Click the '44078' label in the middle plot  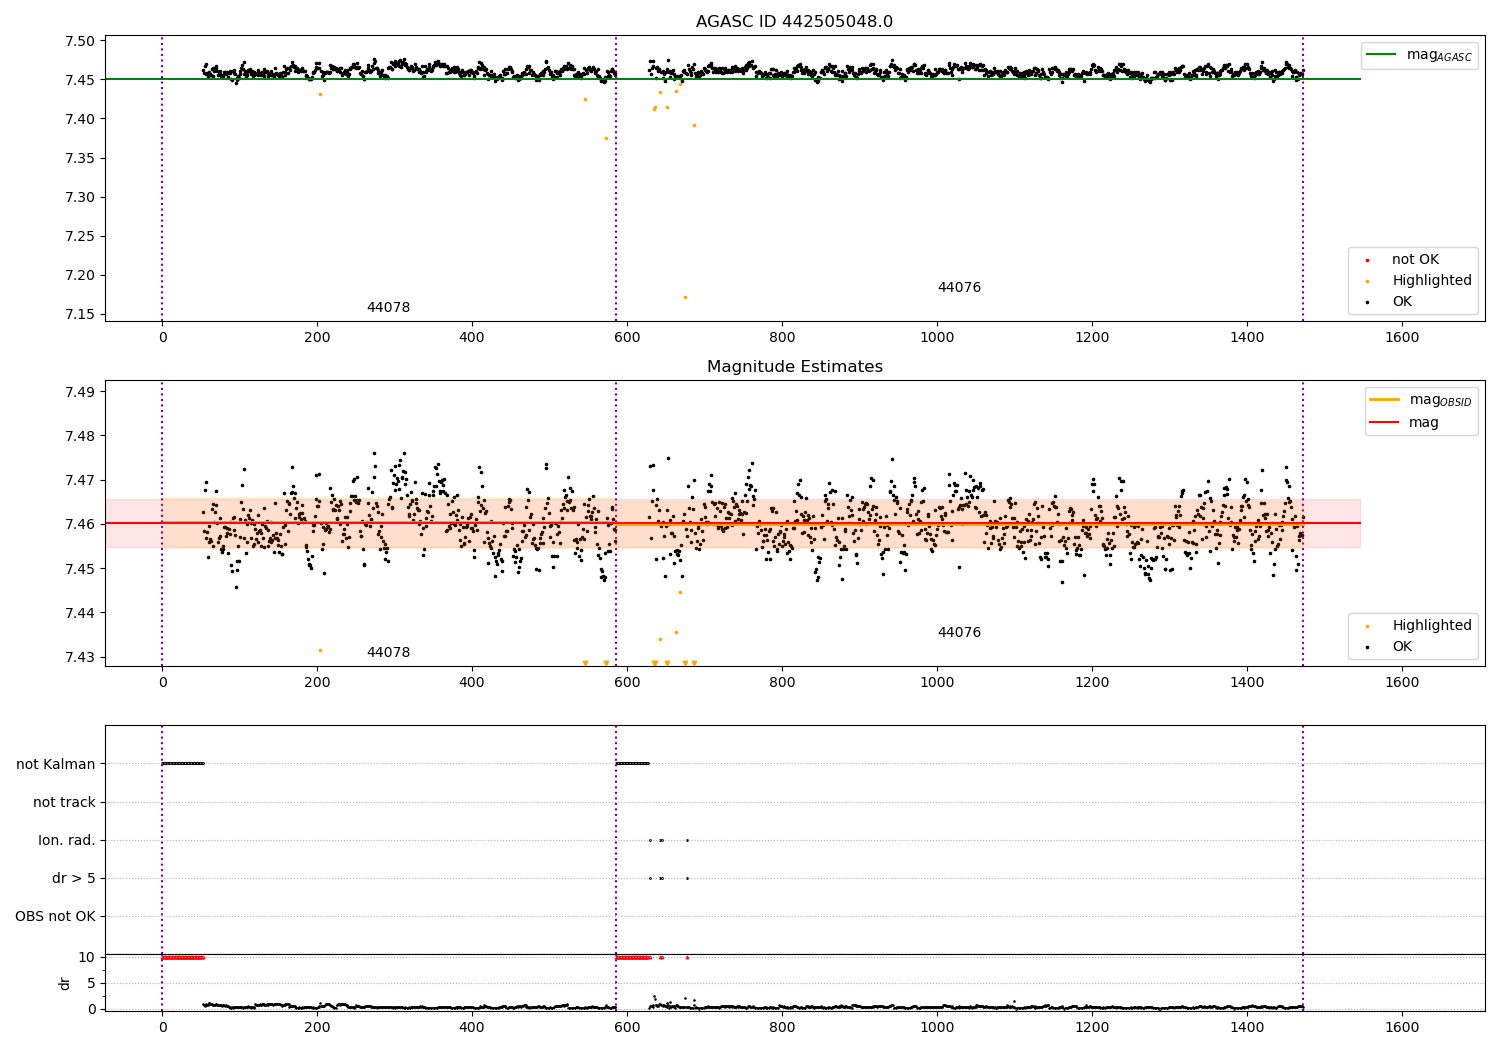point(388,653)
